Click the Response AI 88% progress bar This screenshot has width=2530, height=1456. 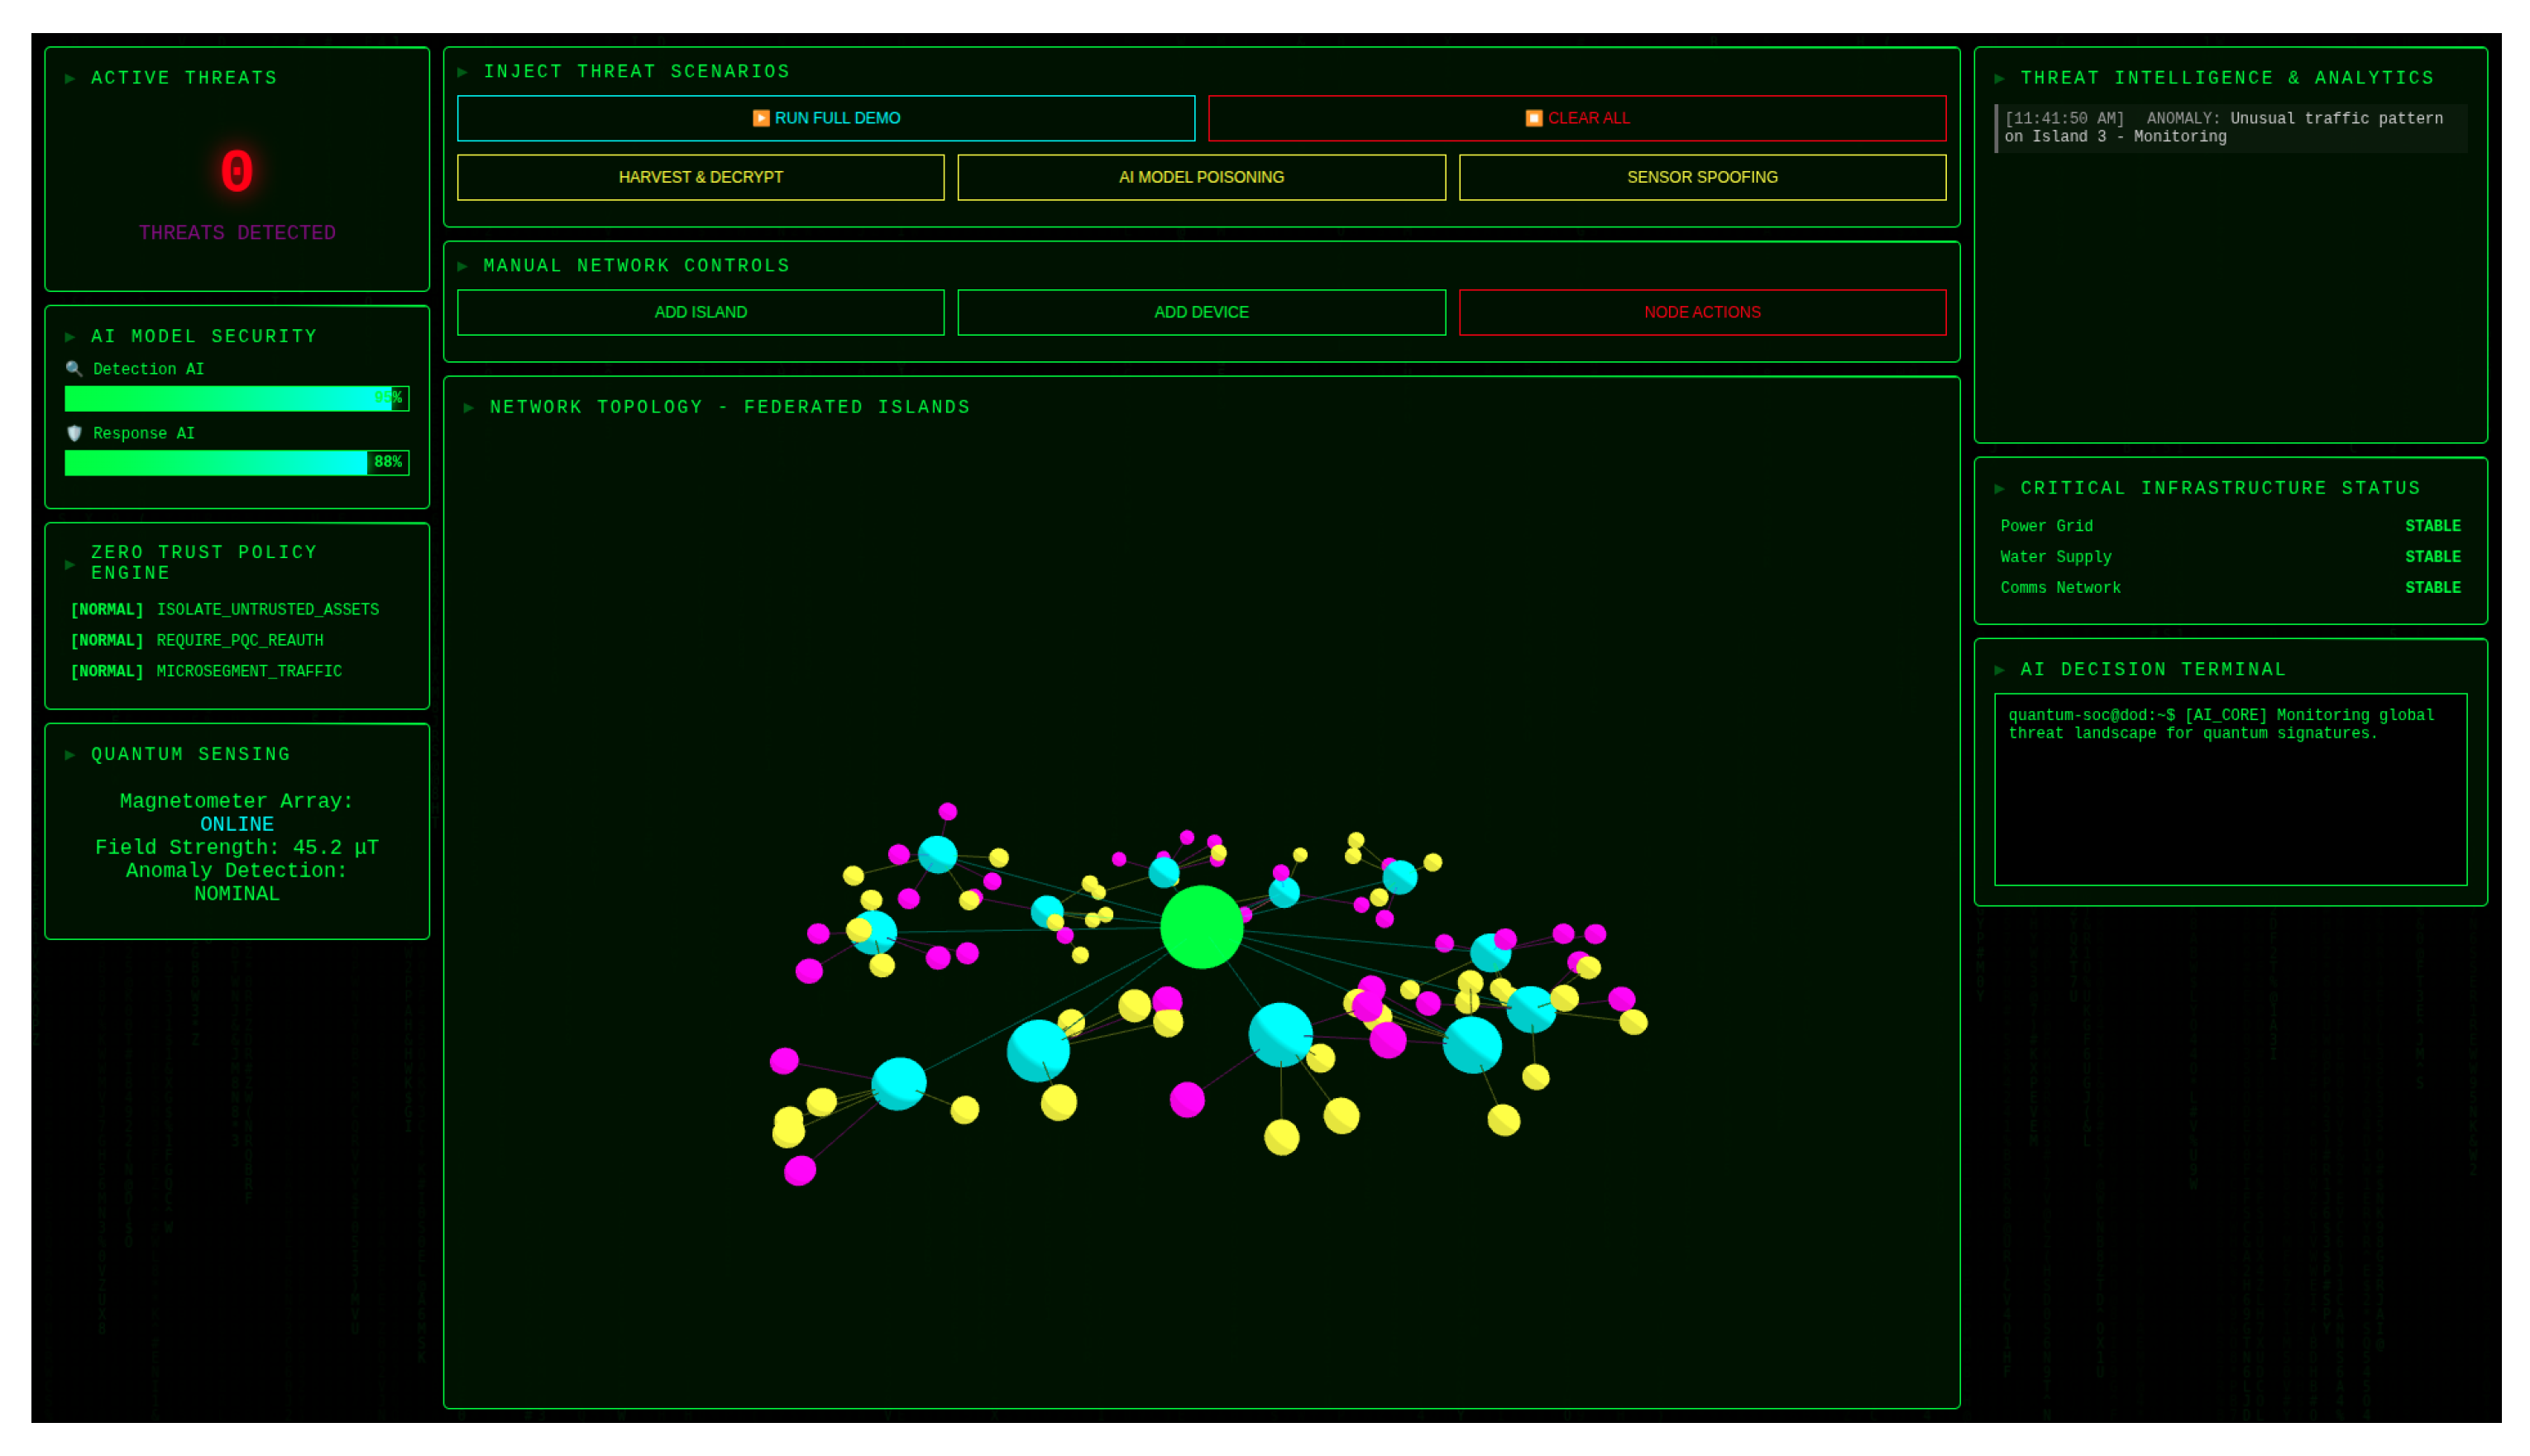click(236, 462)
